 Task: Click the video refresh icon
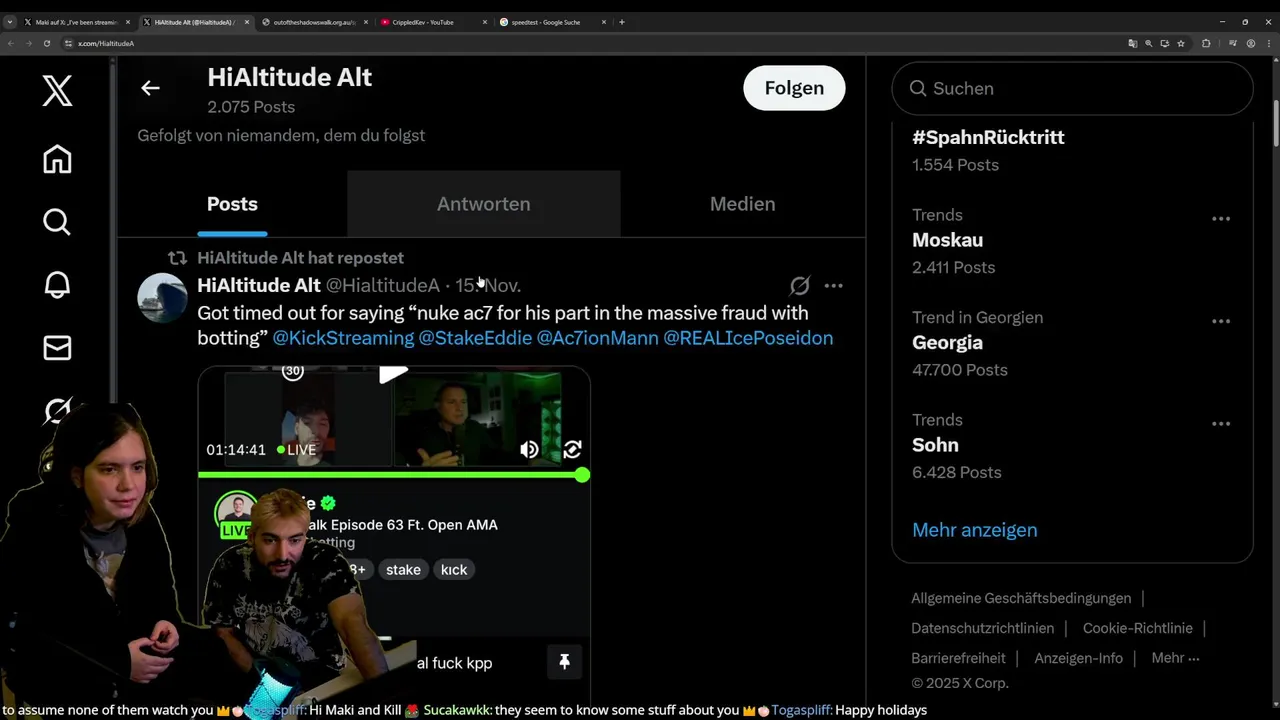[572, 449]
